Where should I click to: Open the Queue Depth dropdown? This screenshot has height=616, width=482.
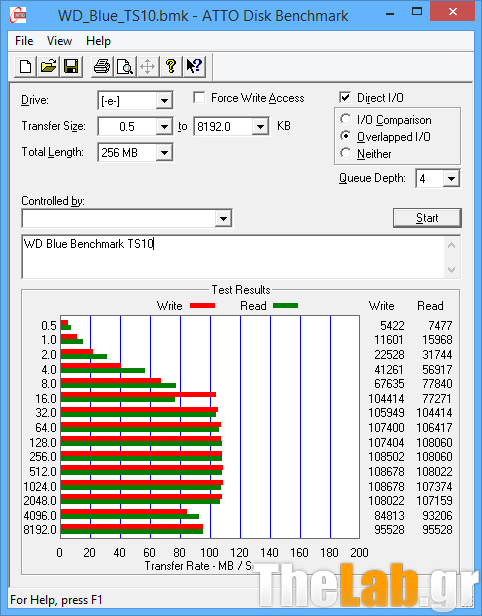451,179
